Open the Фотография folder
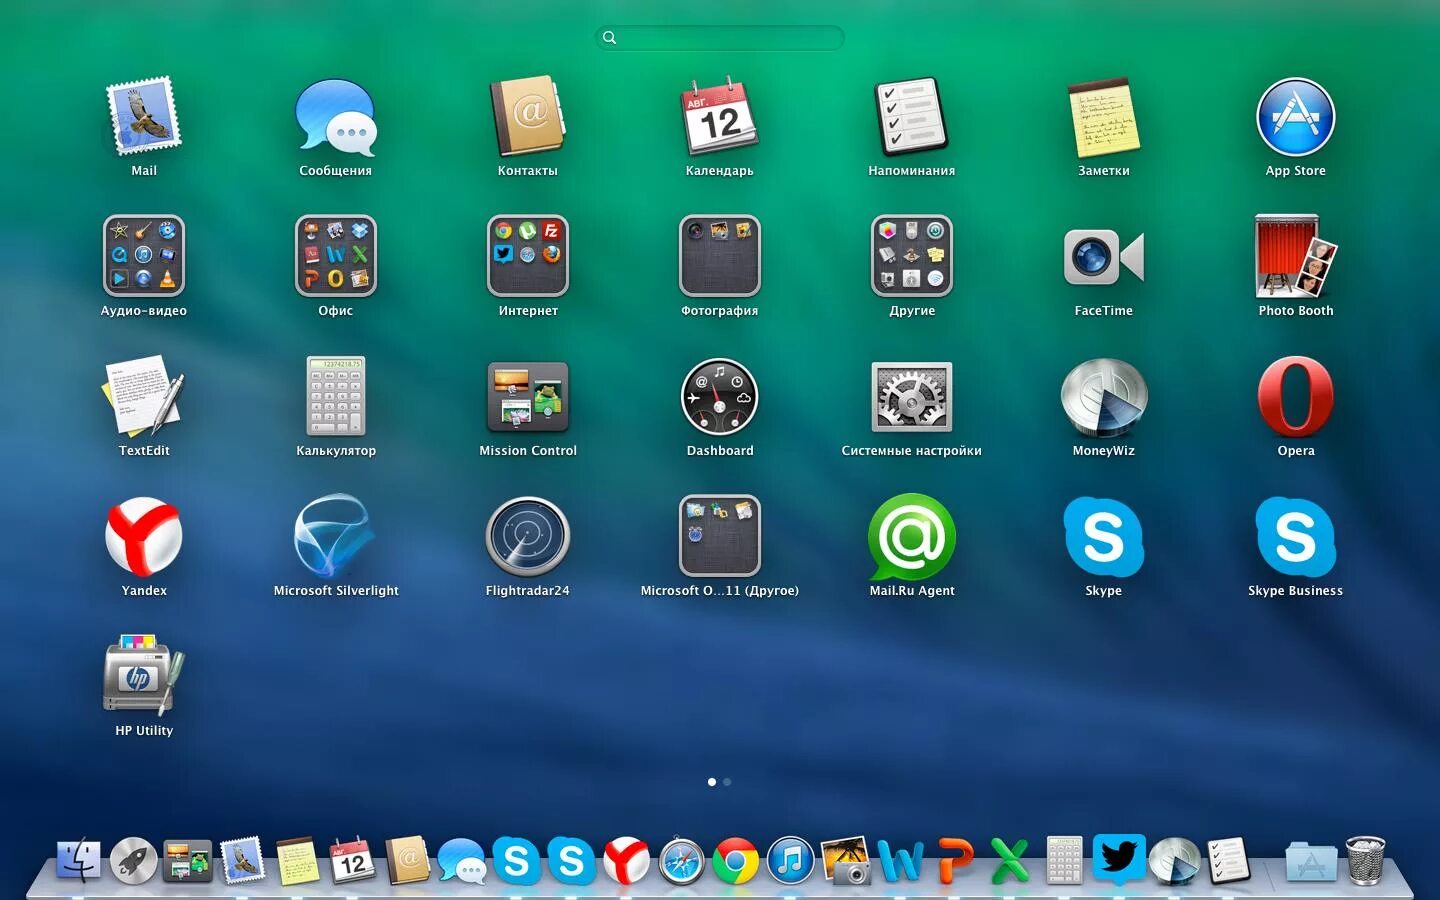The width and height of the screenshot is (1440, 900). click(x=720, y=256)
